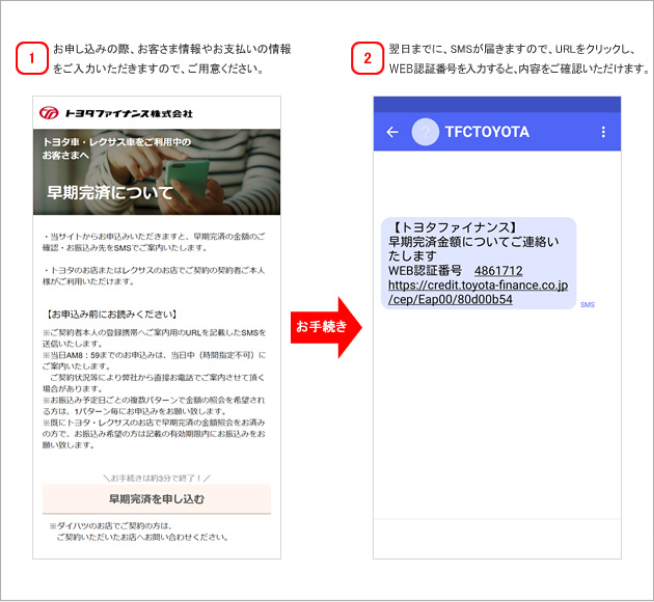Tap the TFCTOYOTA sender name

[487, 132]
